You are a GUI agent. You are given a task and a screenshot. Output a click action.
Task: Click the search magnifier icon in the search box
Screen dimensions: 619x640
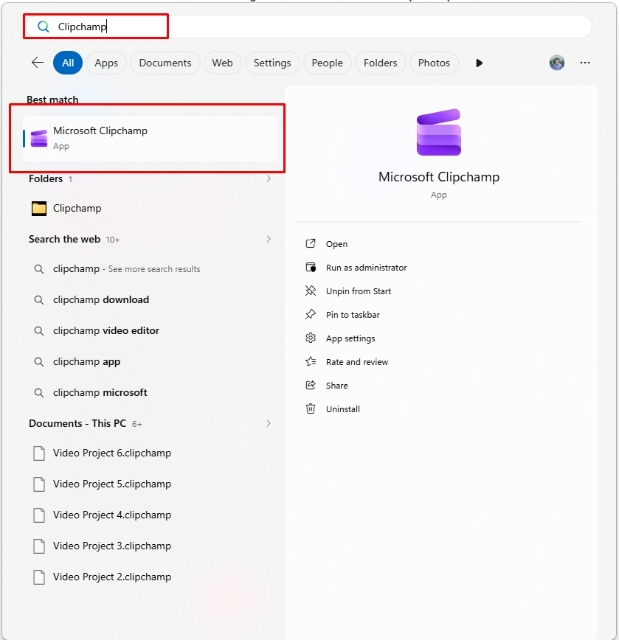(43, 27)
